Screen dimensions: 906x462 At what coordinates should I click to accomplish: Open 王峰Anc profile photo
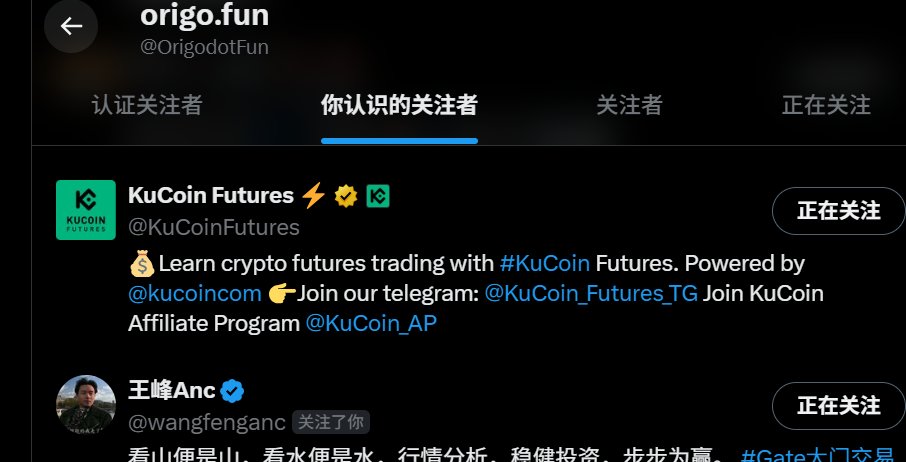86,404
